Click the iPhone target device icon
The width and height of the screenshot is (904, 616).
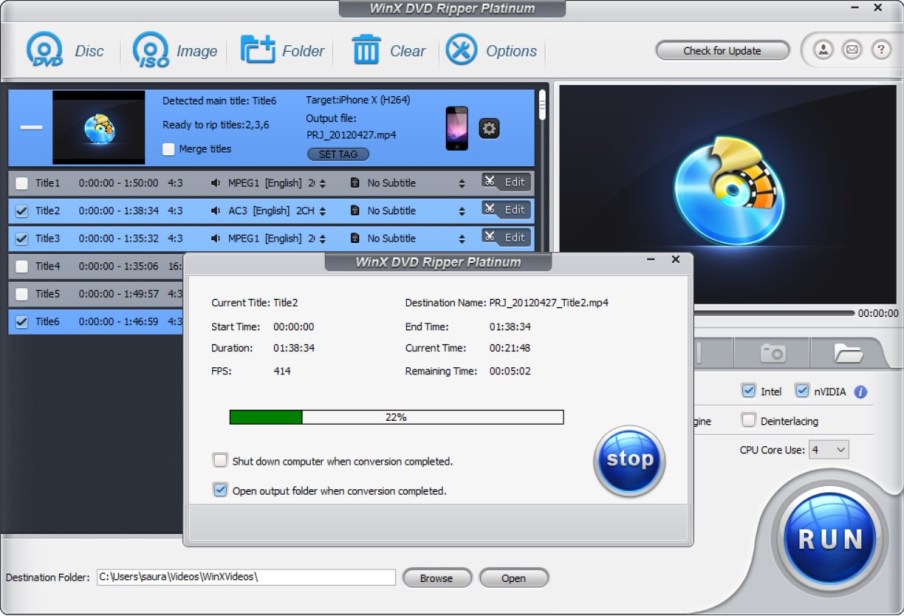[457, 128]
